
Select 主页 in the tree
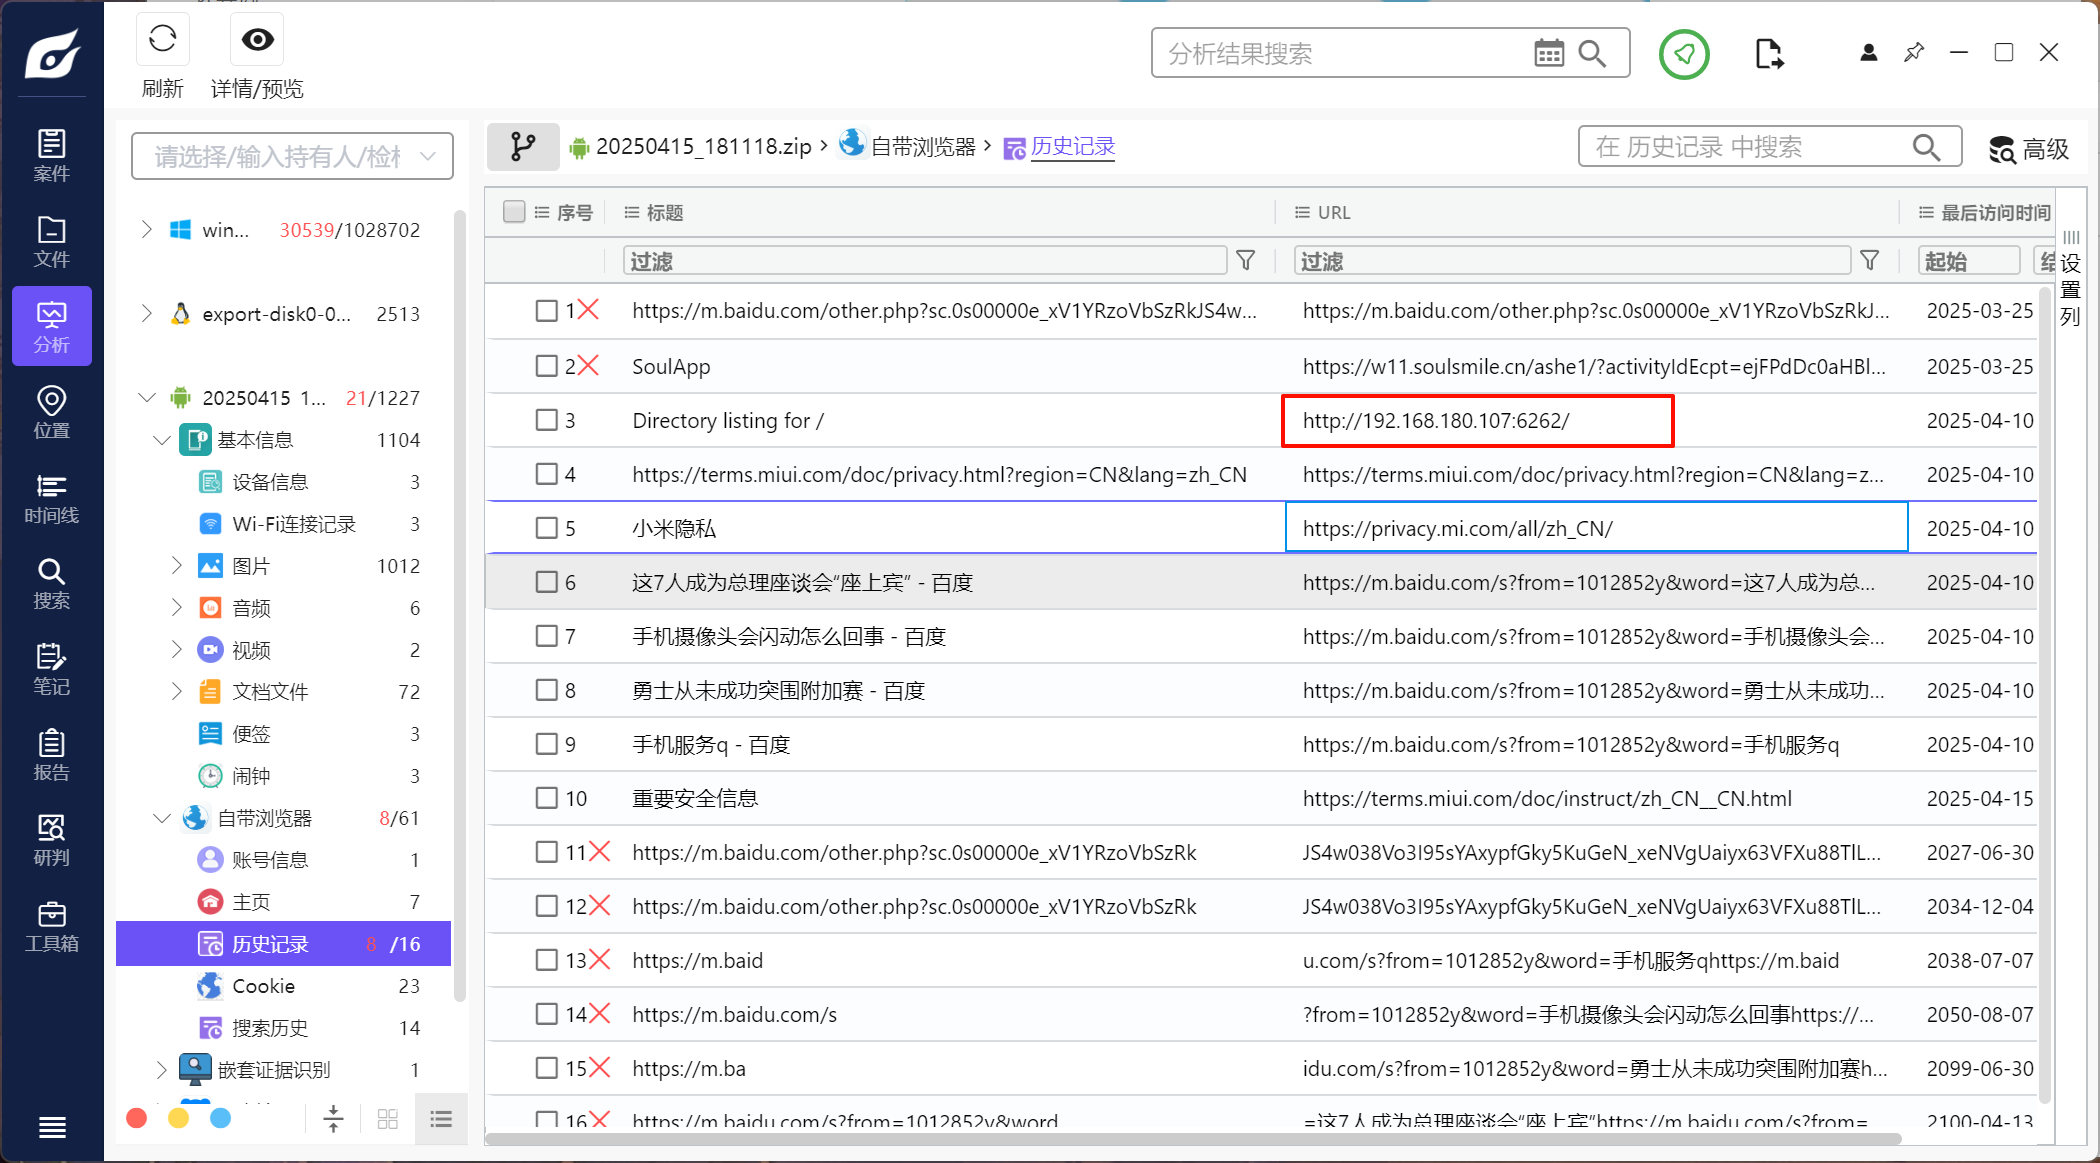pyautogui.click(x=251, y=902)
